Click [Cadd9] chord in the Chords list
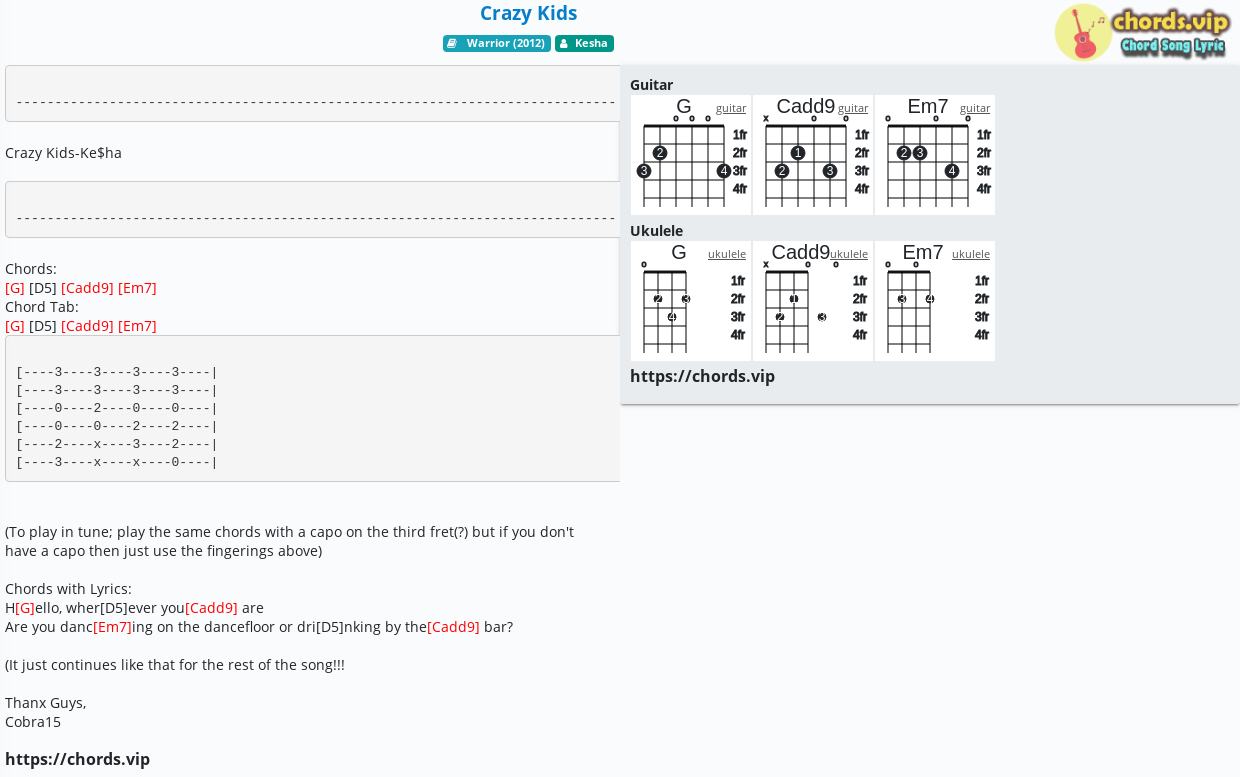 [87, 288]
